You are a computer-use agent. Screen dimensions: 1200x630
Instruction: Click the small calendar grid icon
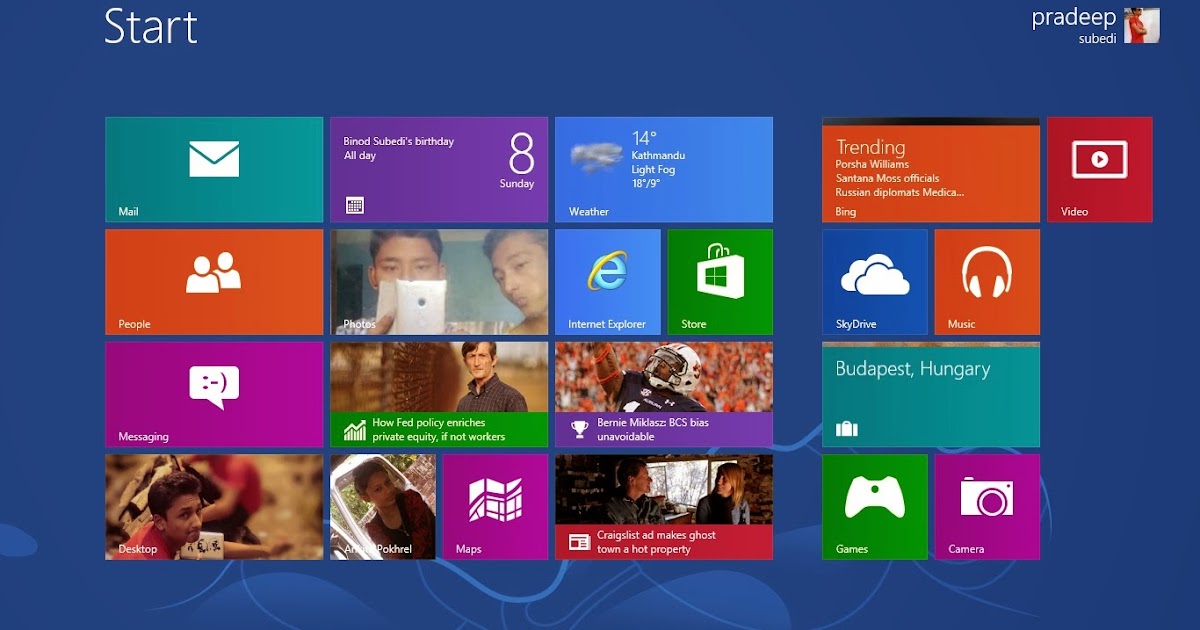pos(355,205)
